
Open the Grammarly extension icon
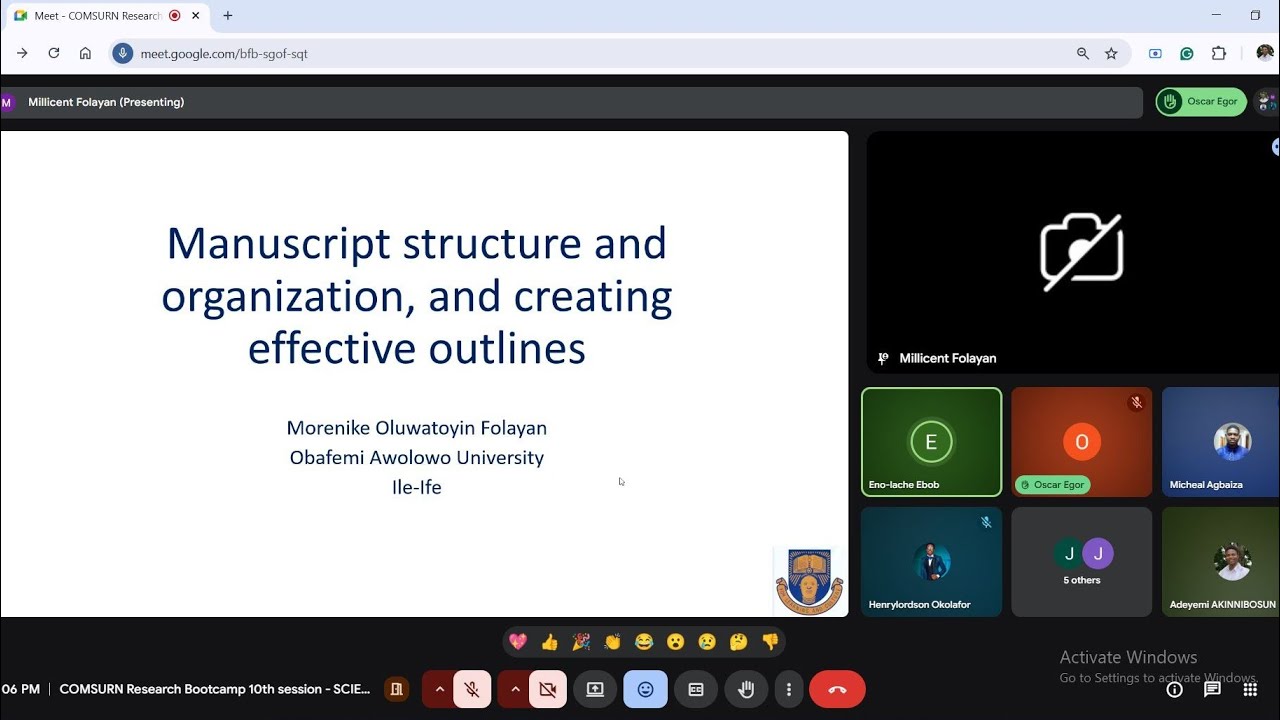coord(1187,54)
